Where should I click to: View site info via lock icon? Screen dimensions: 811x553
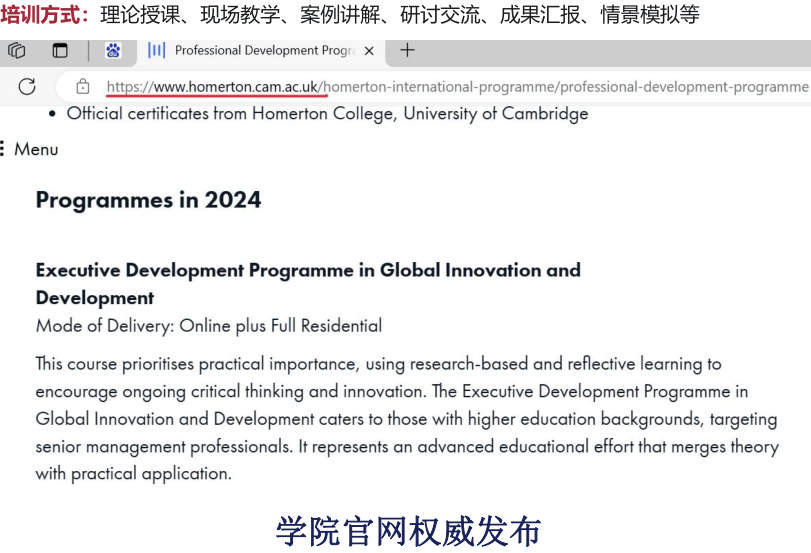(83, 86)
